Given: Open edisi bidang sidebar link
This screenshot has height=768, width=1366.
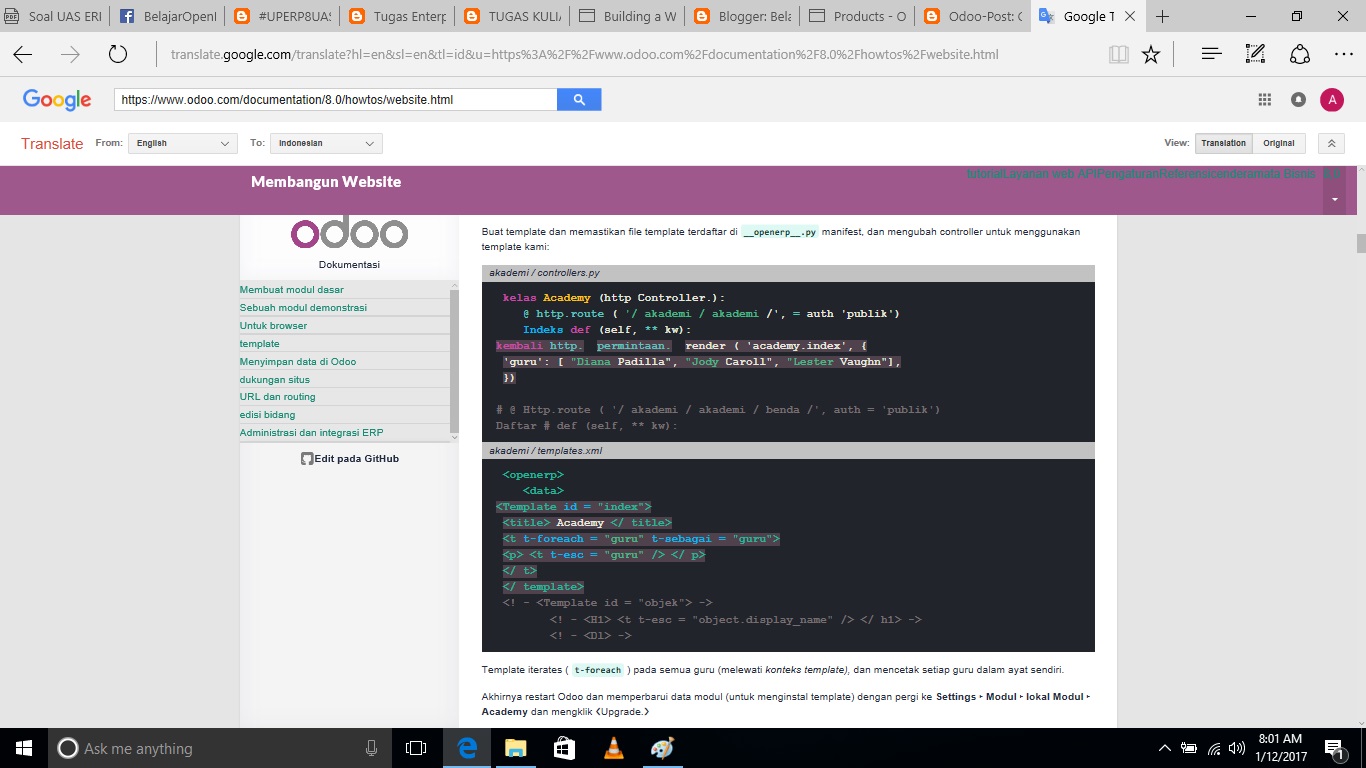Looking at the screenshot, I should (267, 414).
